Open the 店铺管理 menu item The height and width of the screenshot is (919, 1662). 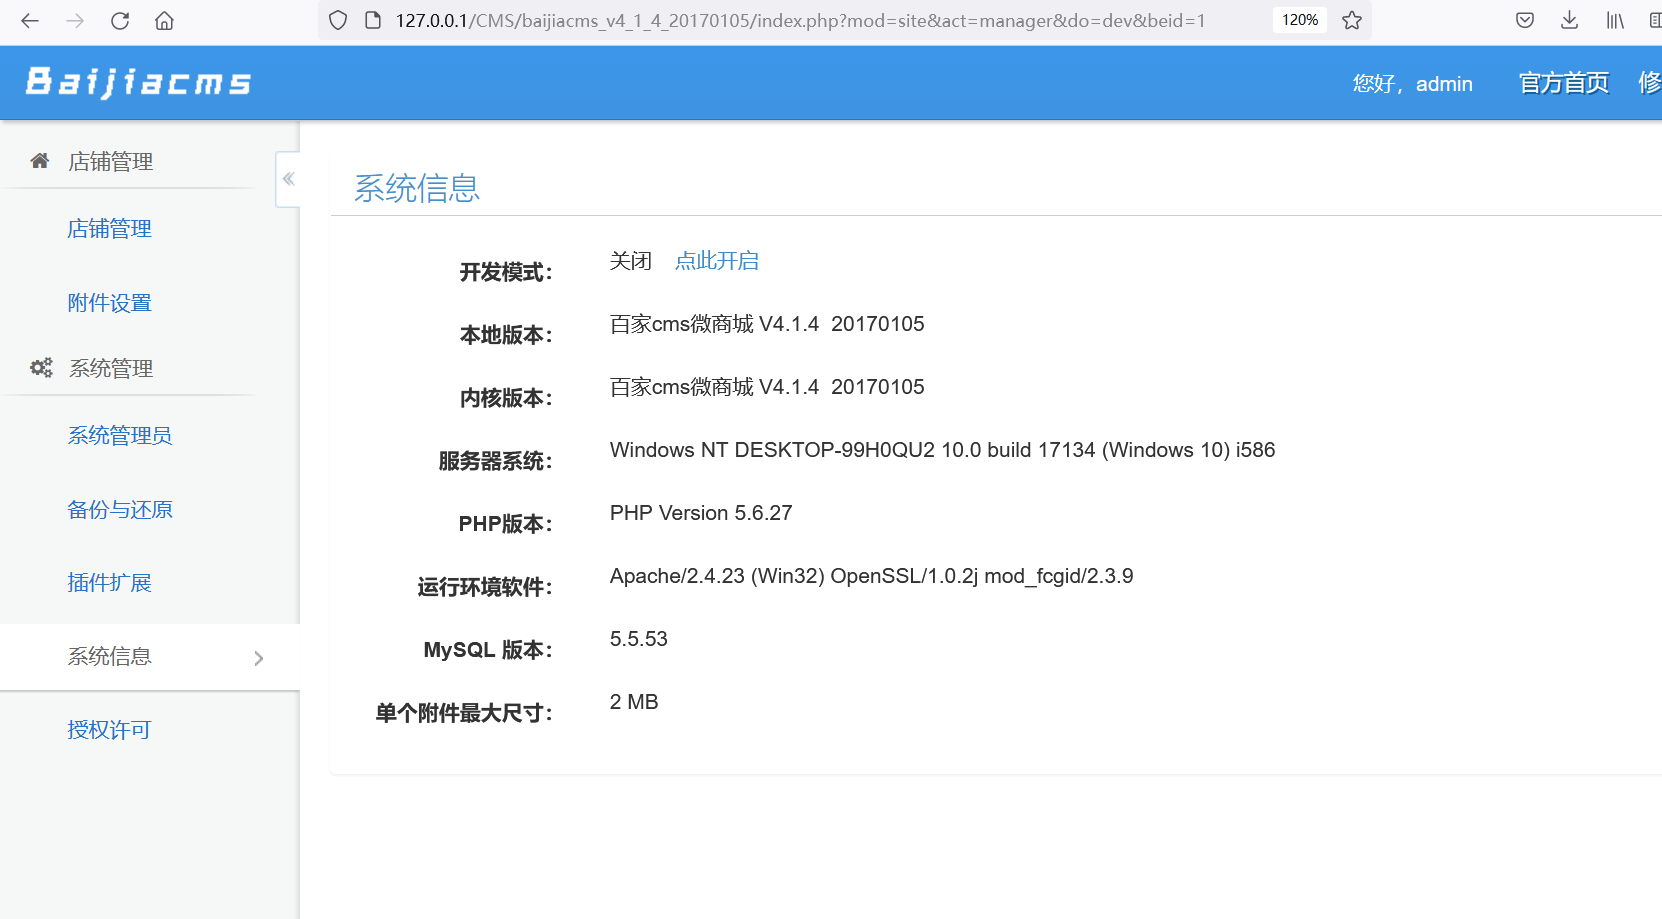pos(109,228)
